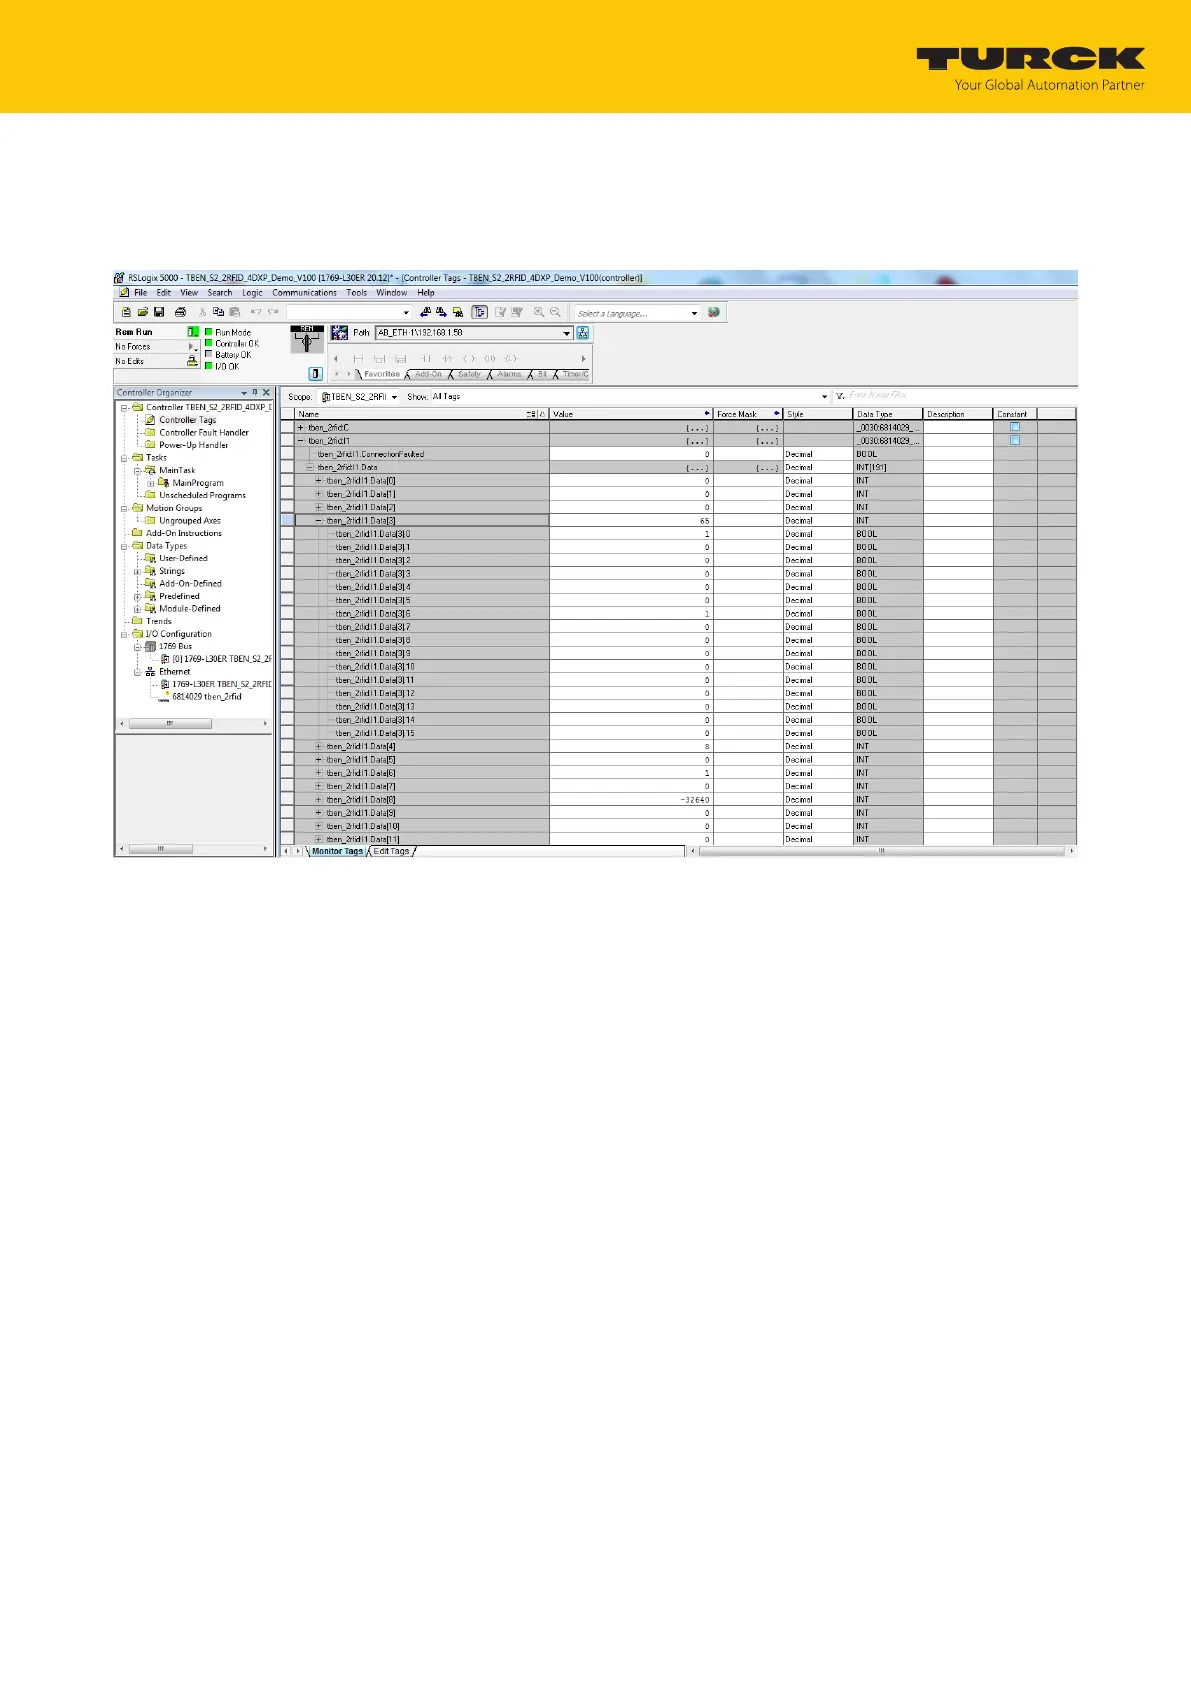1191x1684 pixels.
Task: Click the No Edits status button
Action: 156,361
